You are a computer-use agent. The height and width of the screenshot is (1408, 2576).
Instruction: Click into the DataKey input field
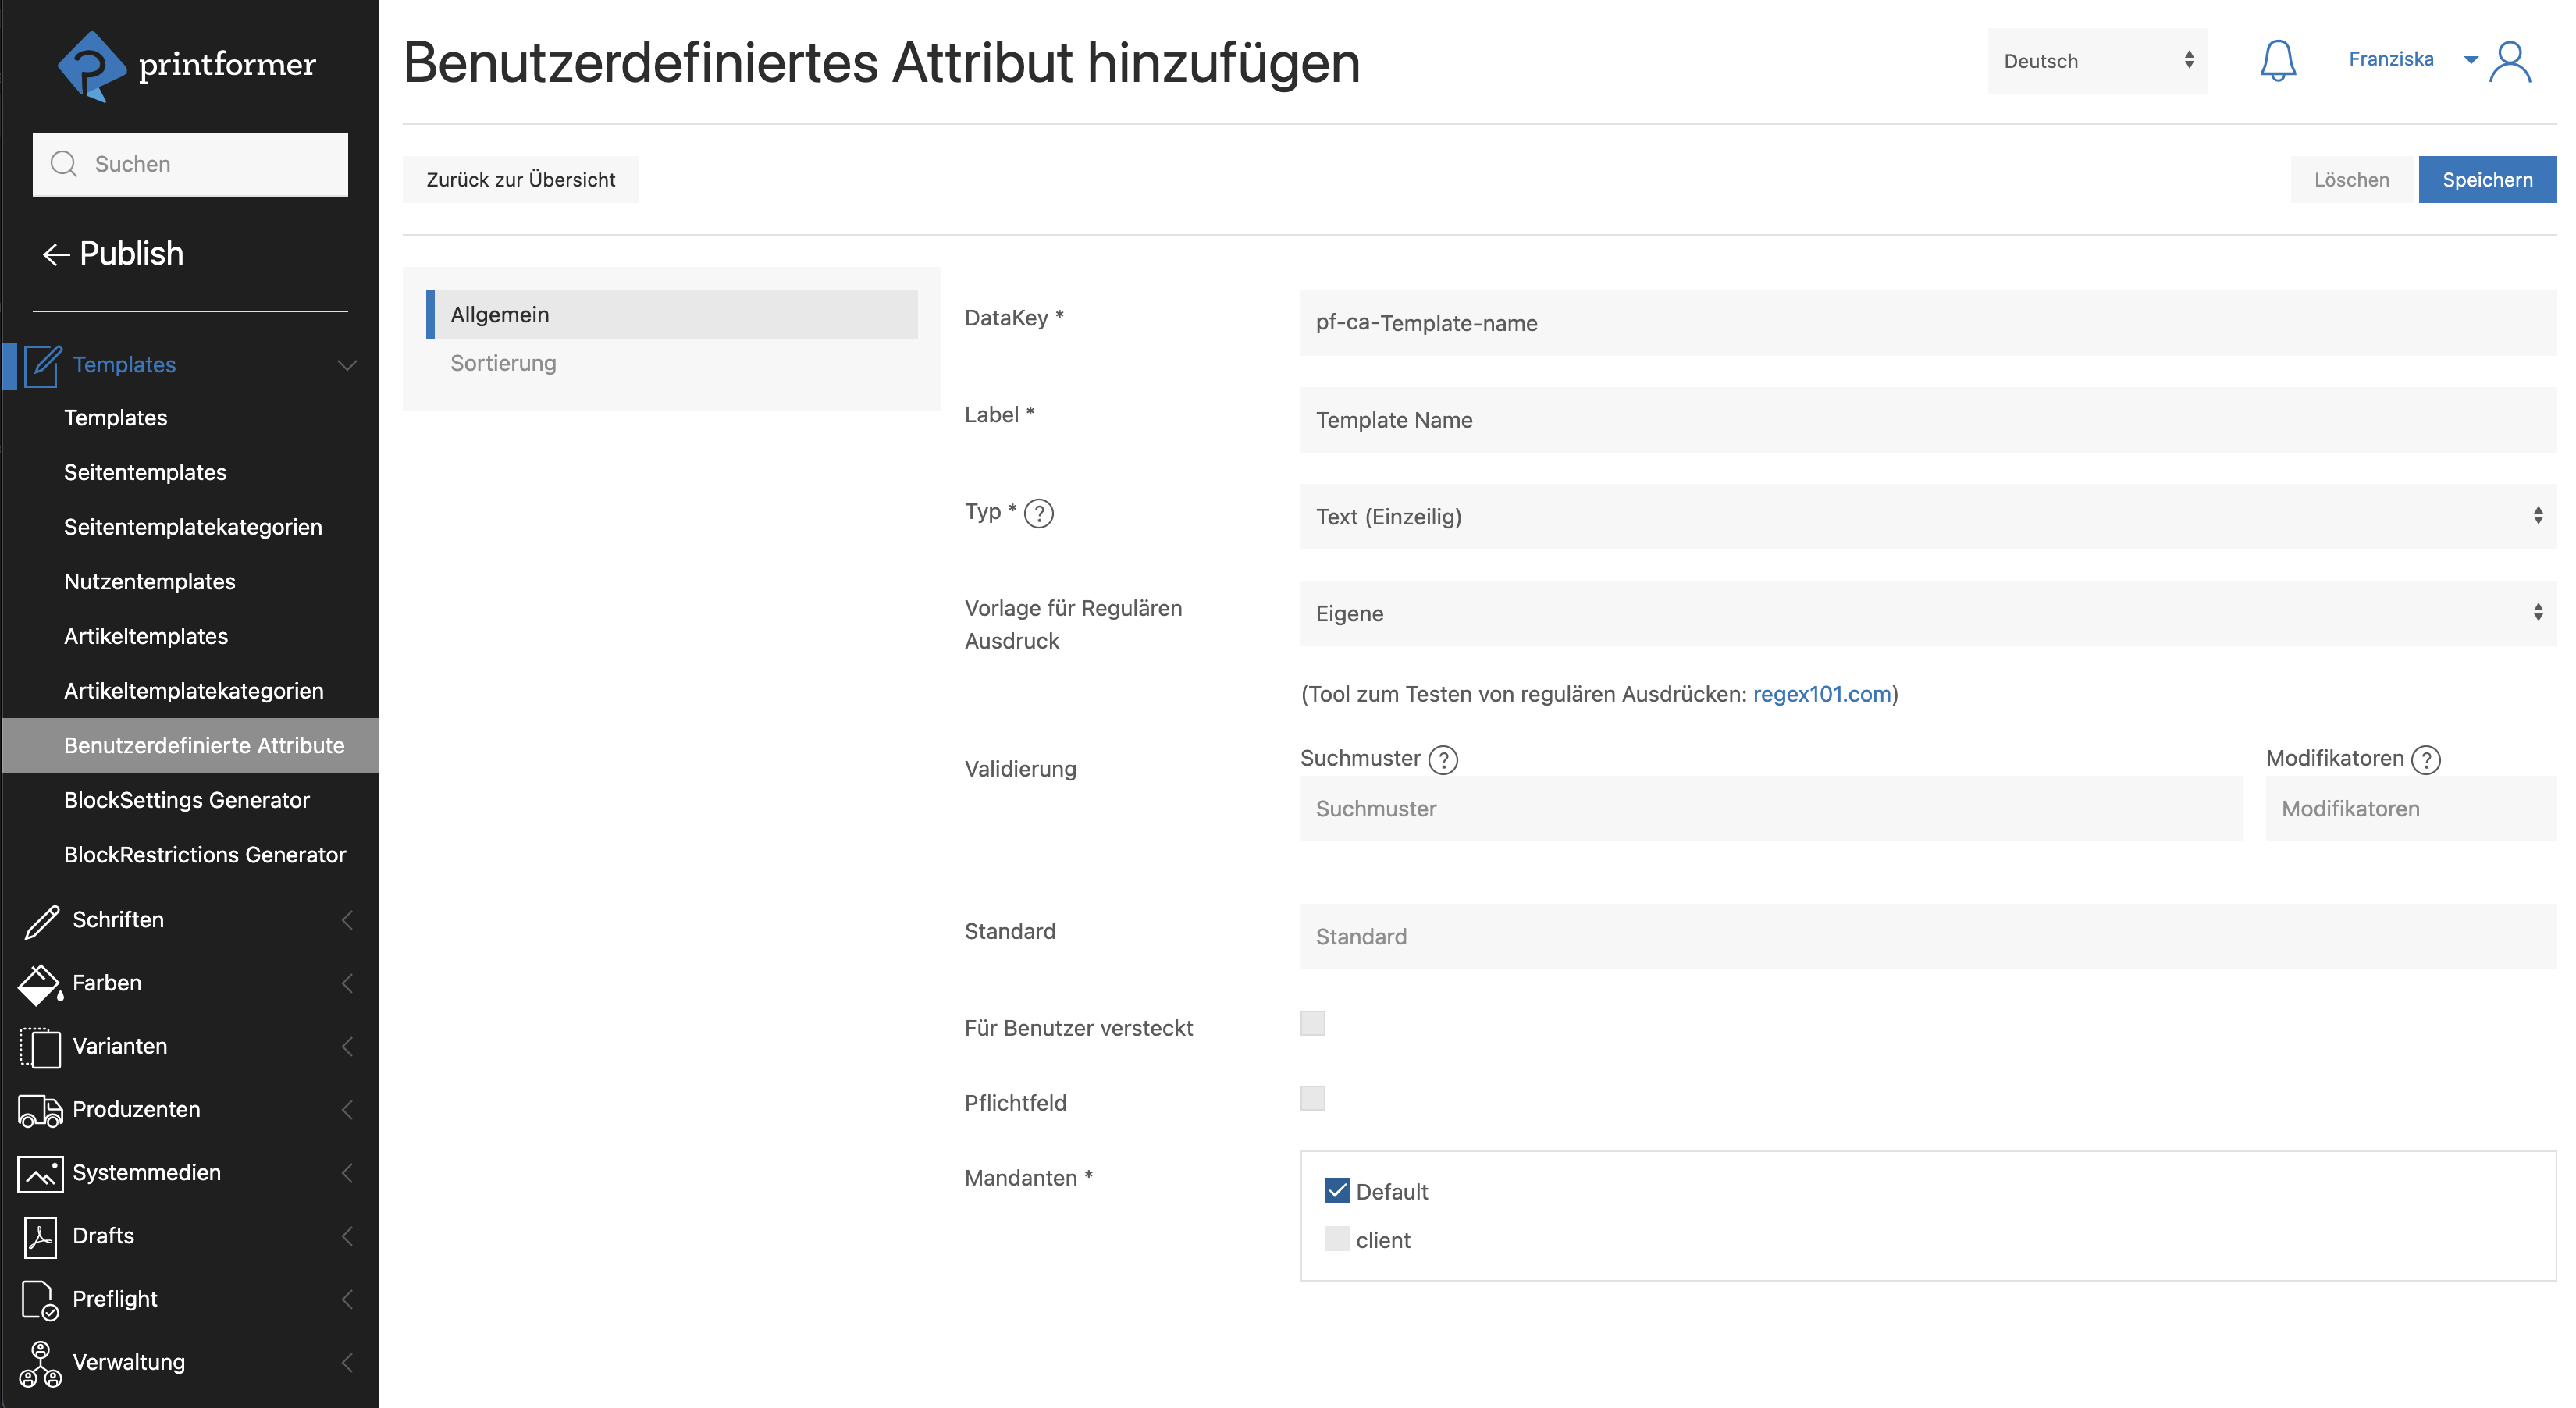[x=1926, y=323]
